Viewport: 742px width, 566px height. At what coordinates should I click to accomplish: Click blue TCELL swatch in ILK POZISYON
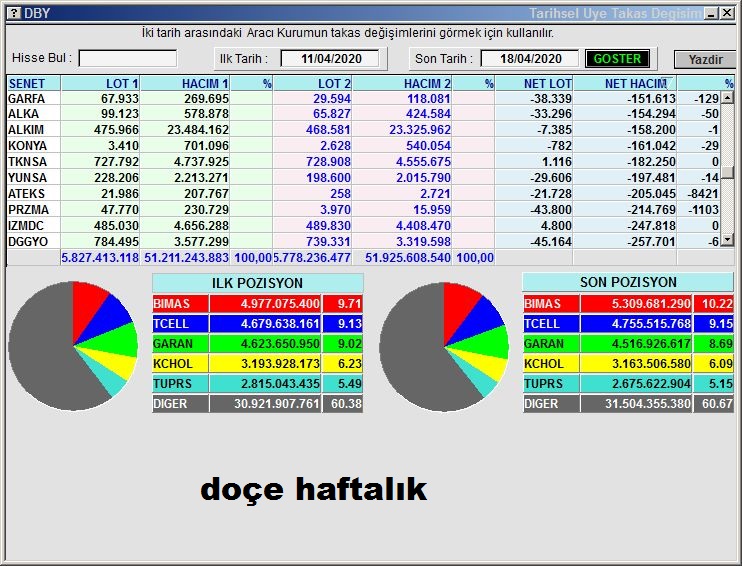point(180,324)
